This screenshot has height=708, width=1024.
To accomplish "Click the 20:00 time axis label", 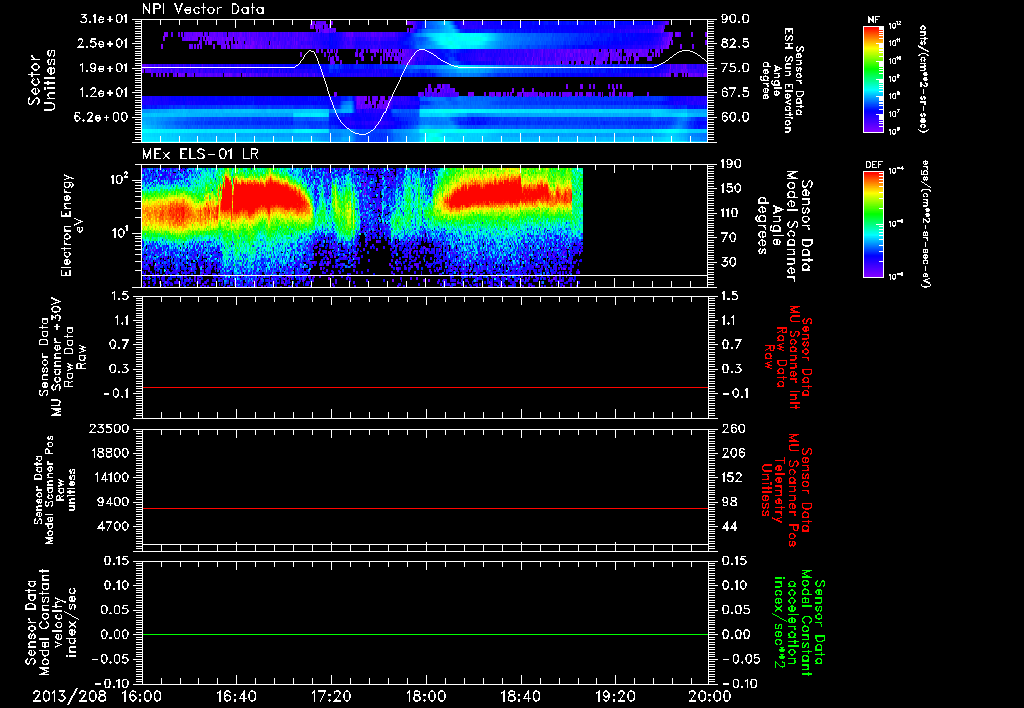I will [x=710, y=696].
